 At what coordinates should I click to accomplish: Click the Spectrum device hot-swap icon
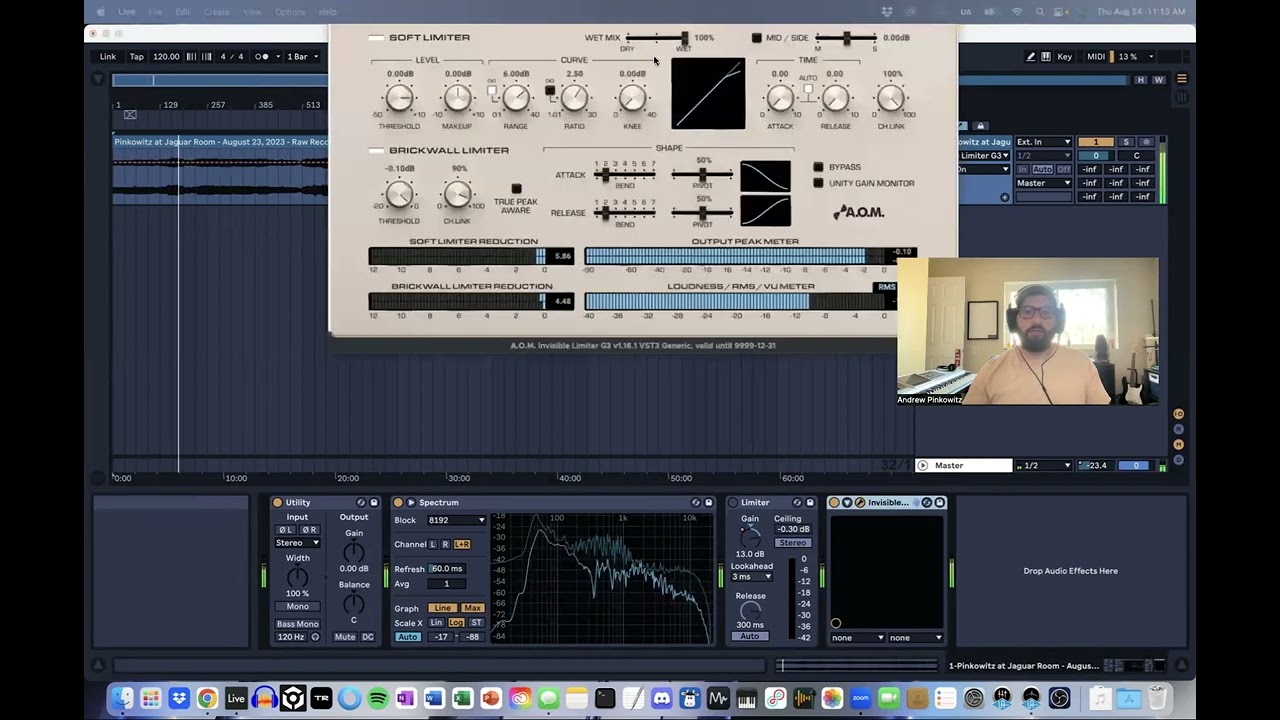click(x=695, y=503)
